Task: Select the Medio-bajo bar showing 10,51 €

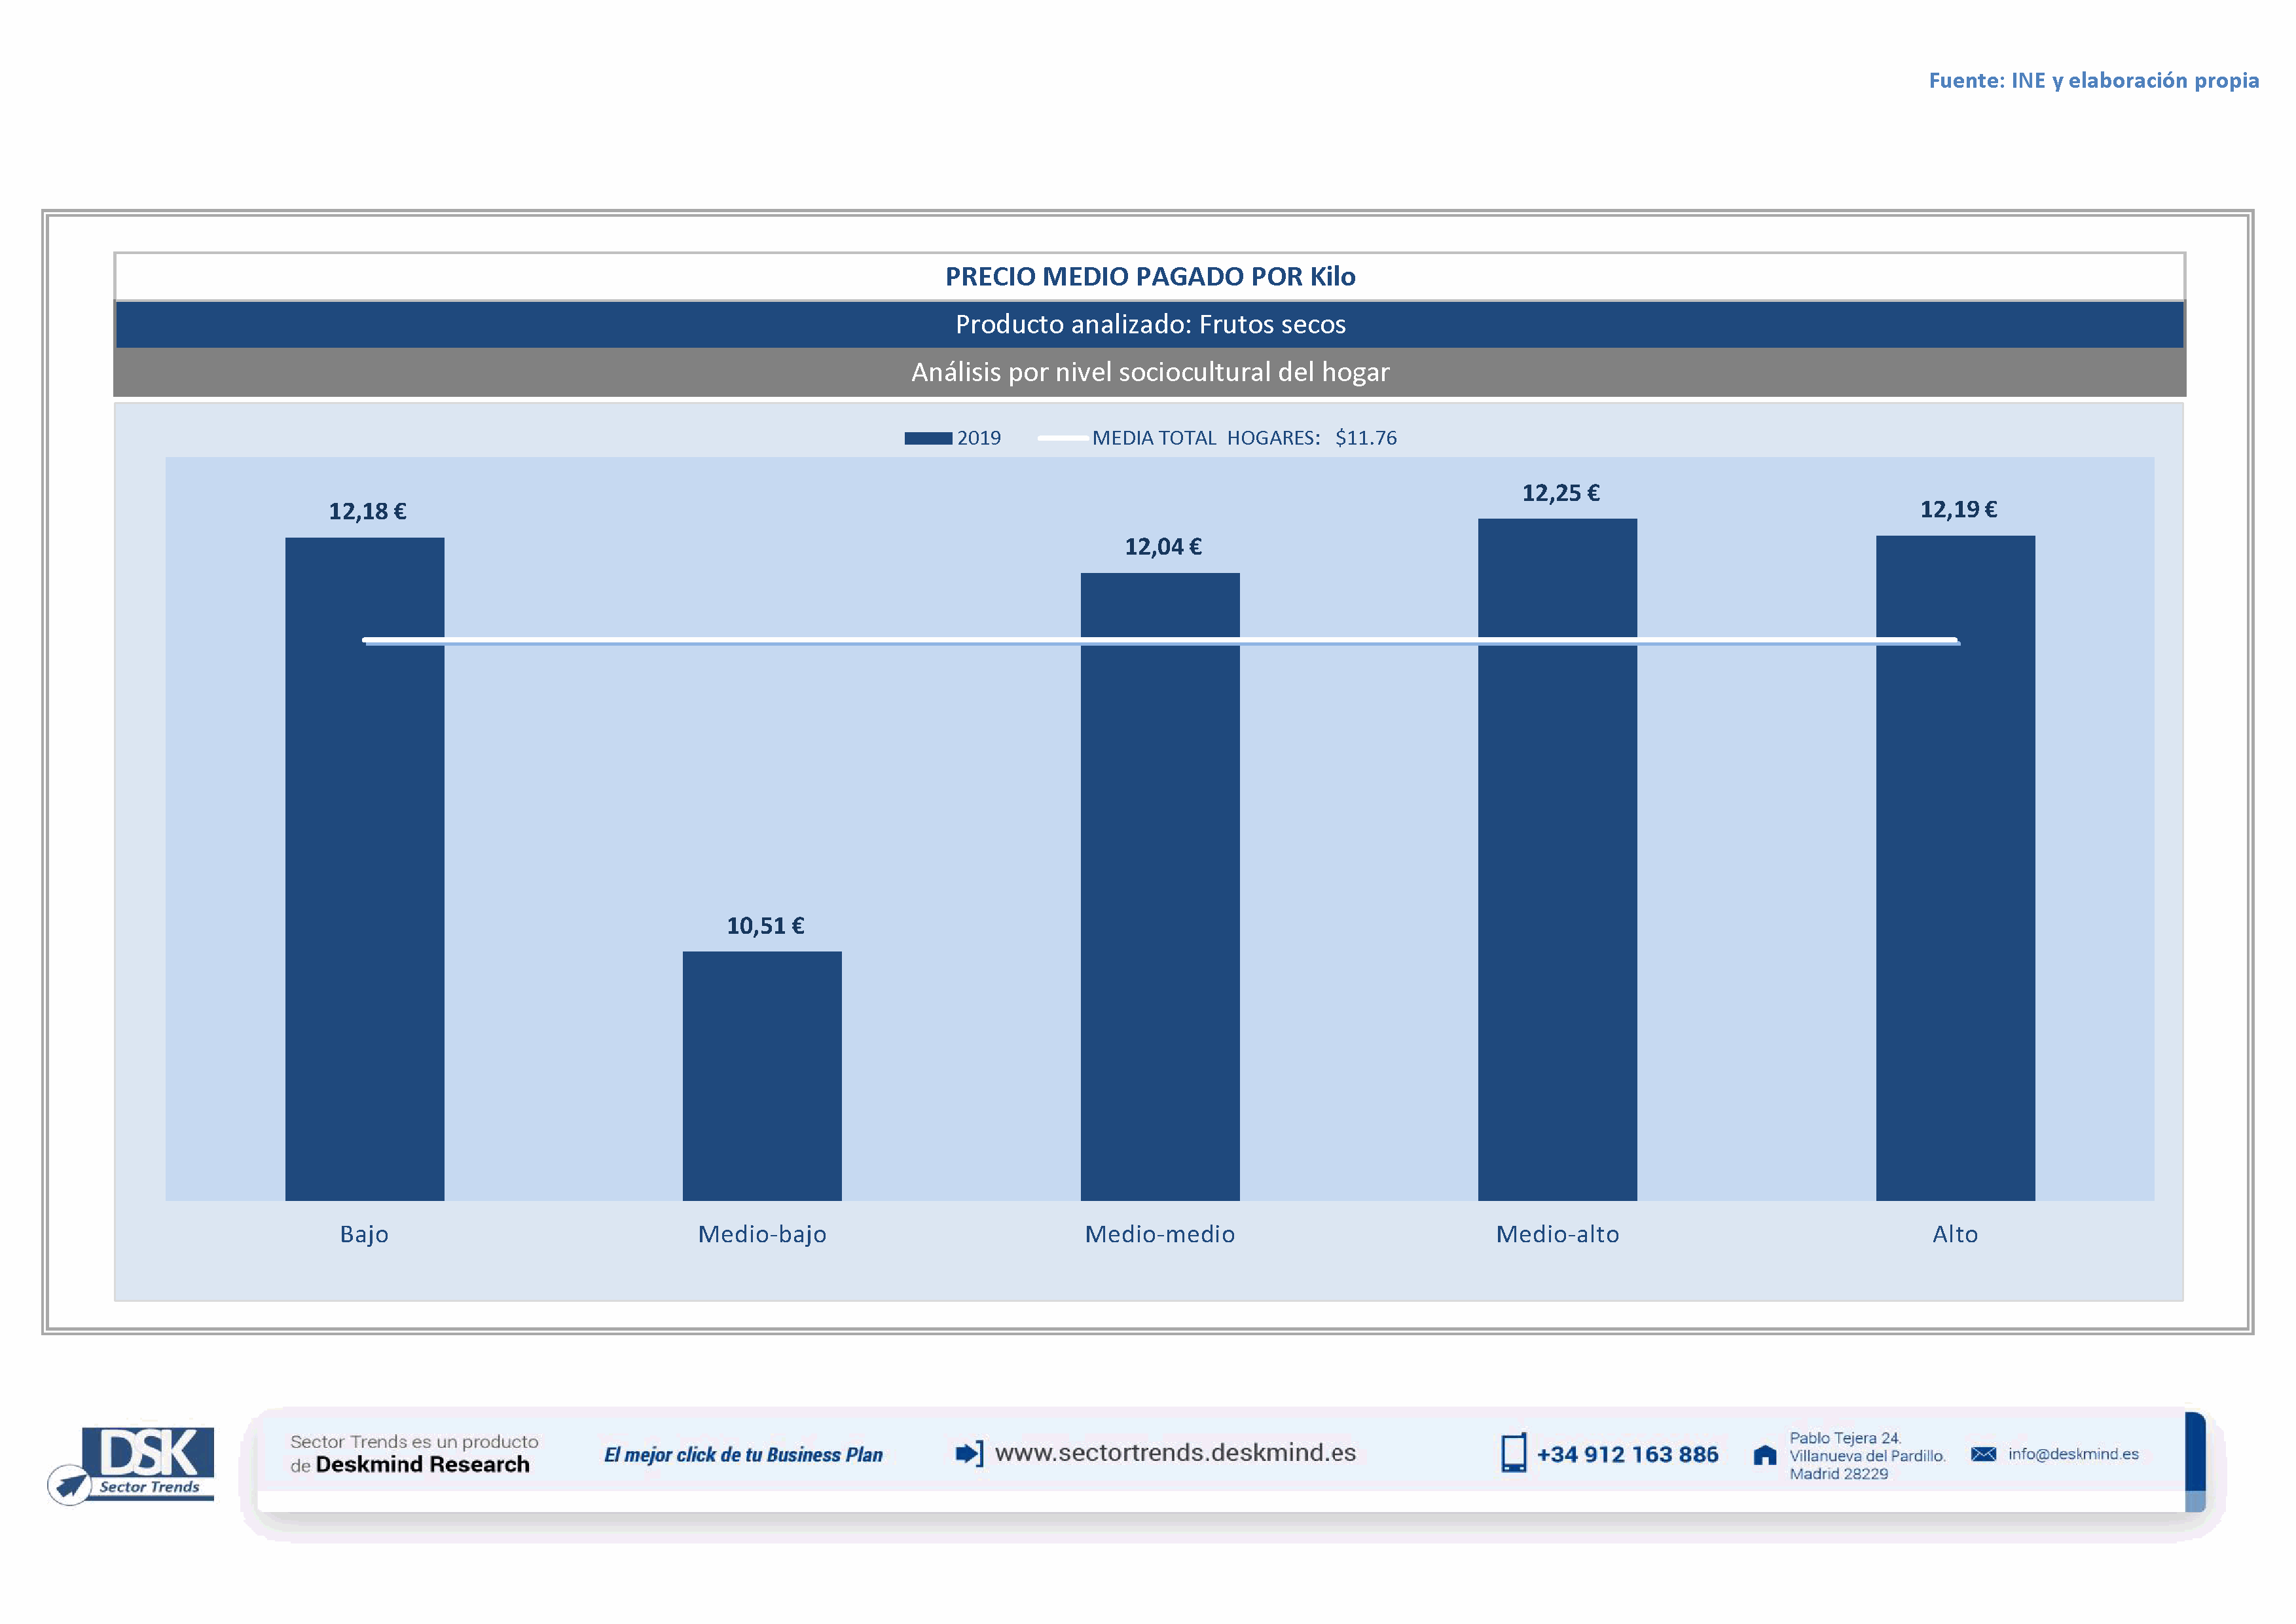Action: click(x=762, y=1075)
